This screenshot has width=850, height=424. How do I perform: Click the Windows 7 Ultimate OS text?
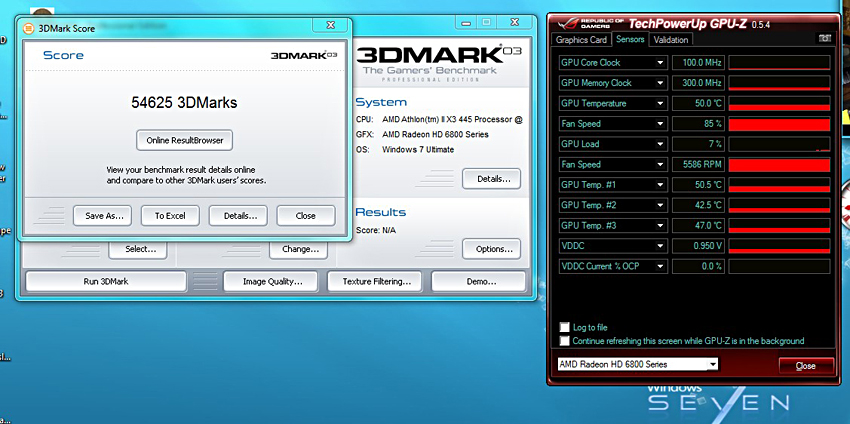point(418,149)
